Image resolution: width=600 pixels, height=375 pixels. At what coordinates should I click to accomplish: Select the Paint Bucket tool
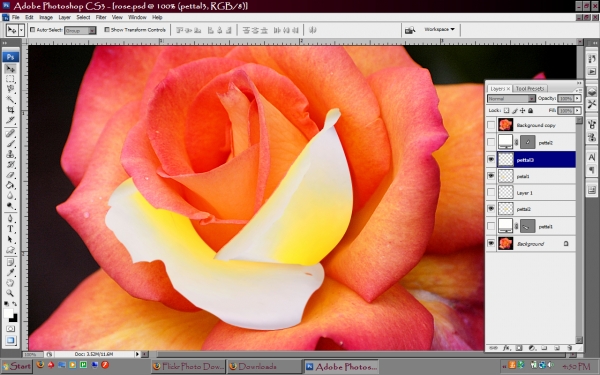point(10,185)
